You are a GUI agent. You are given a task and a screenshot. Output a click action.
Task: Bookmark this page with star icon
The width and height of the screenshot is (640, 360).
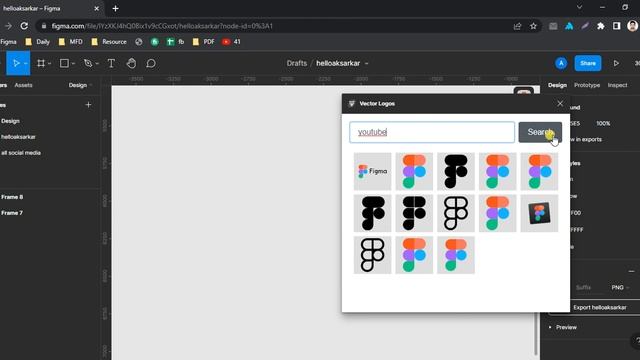click(533, 26)
